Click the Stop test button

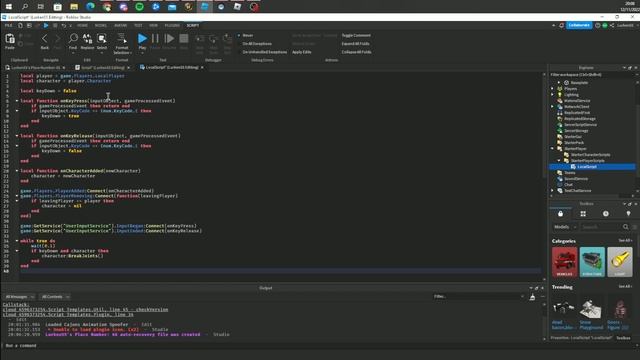coord(184,38)
